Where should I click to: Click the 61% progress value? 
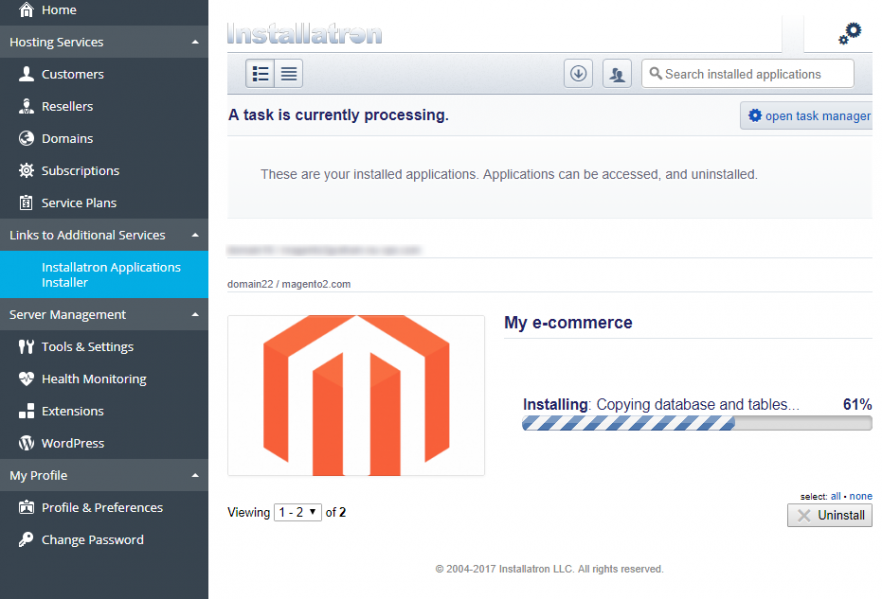coord(857,404)
